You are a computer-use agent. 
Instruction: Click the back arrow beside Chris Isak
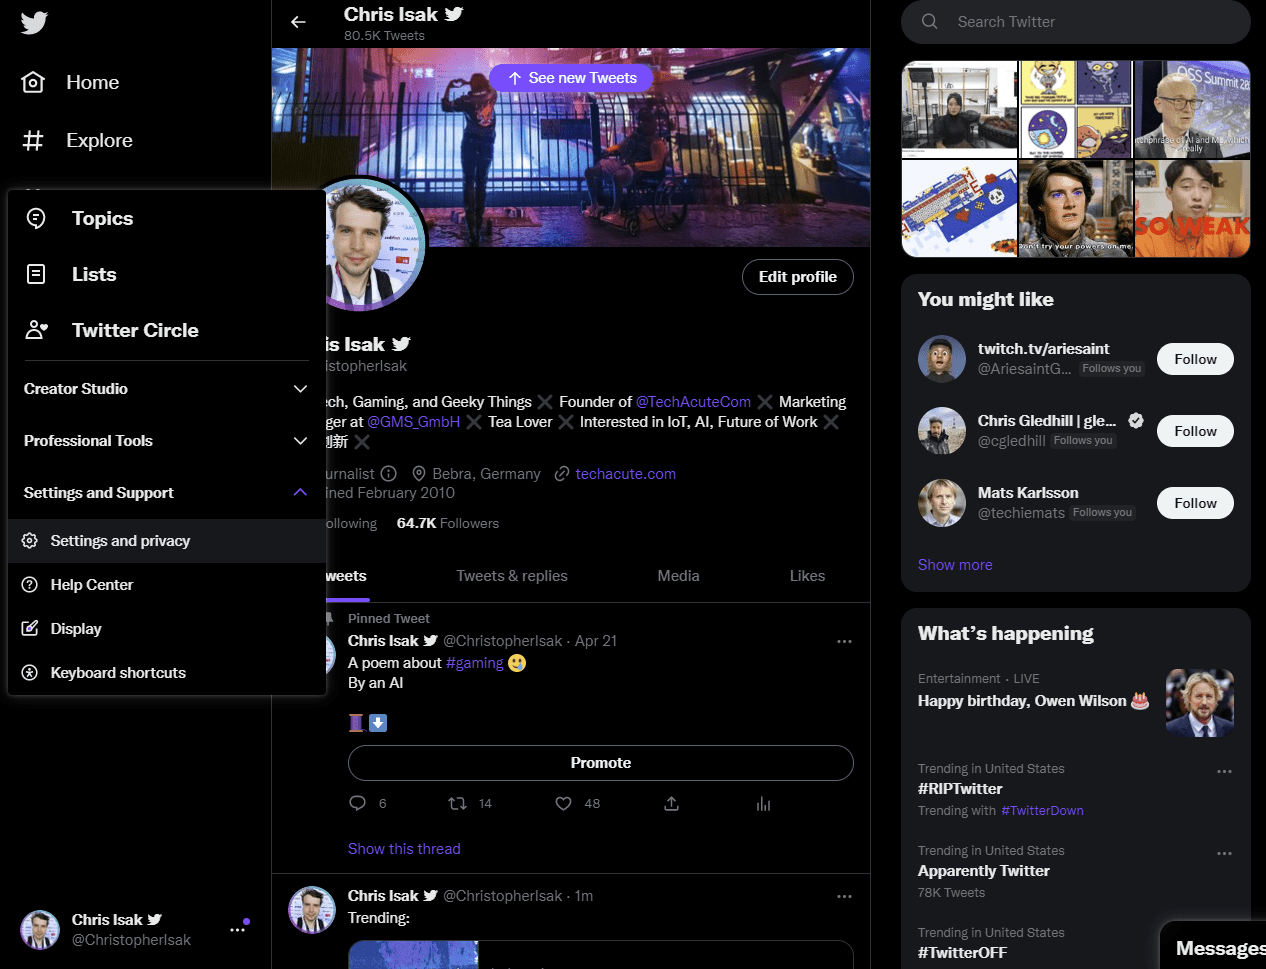pyautogui.click(x=298, y=22)
